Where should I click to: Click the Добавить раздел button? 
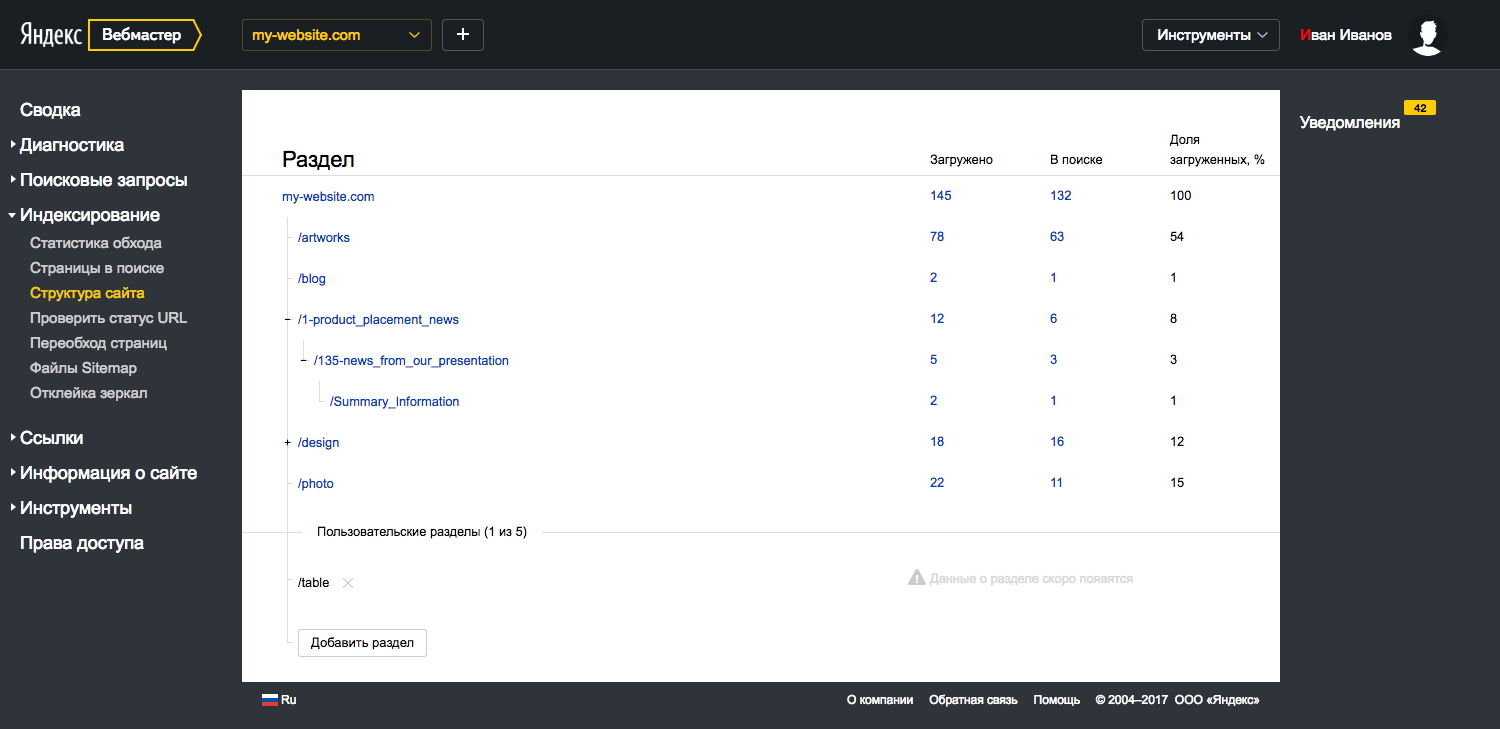coord(362,643)
